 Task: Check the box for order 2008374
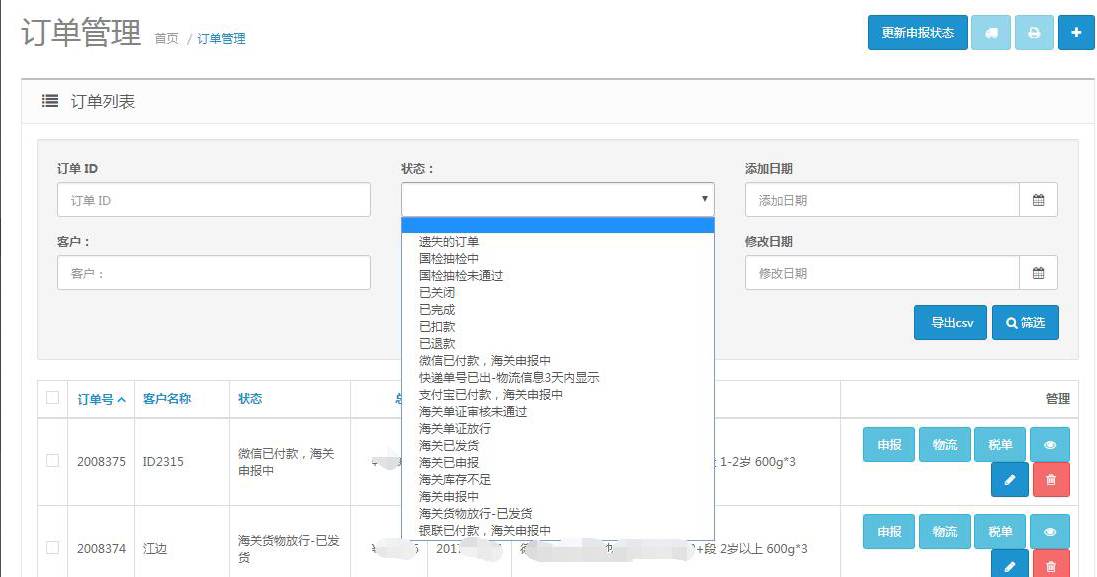[52, 548]
